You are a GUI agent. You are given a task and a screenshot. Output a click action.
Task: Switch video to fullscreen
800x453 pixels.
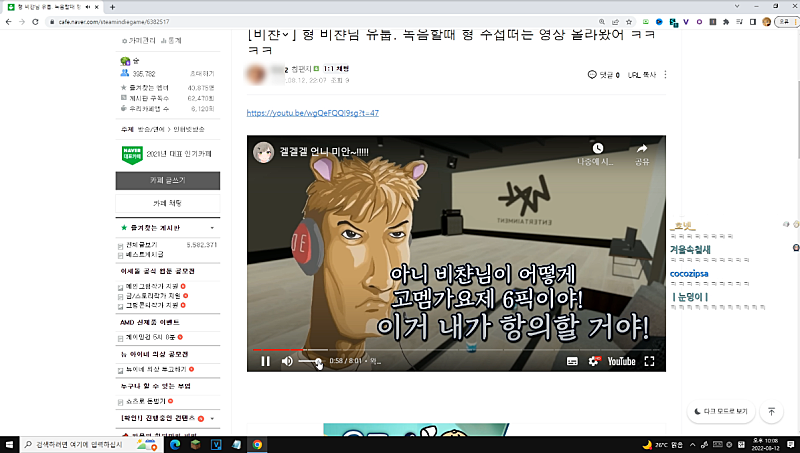point(649,361)
